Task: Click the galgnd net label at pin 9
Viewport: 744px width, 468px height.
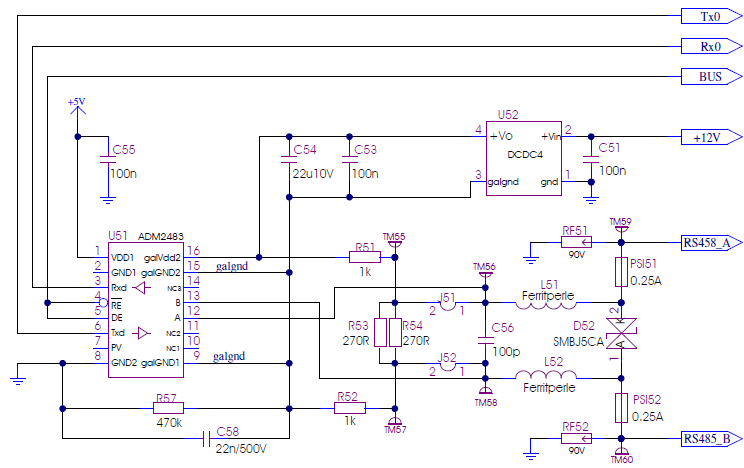Action: pyautogui.click(x=229, y=356)
